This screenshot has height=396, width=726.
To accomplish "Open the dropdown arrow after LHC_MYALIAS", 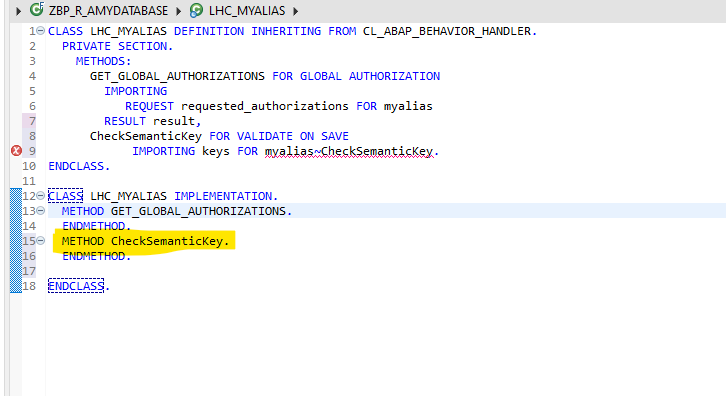I will [x=295, y=11].
